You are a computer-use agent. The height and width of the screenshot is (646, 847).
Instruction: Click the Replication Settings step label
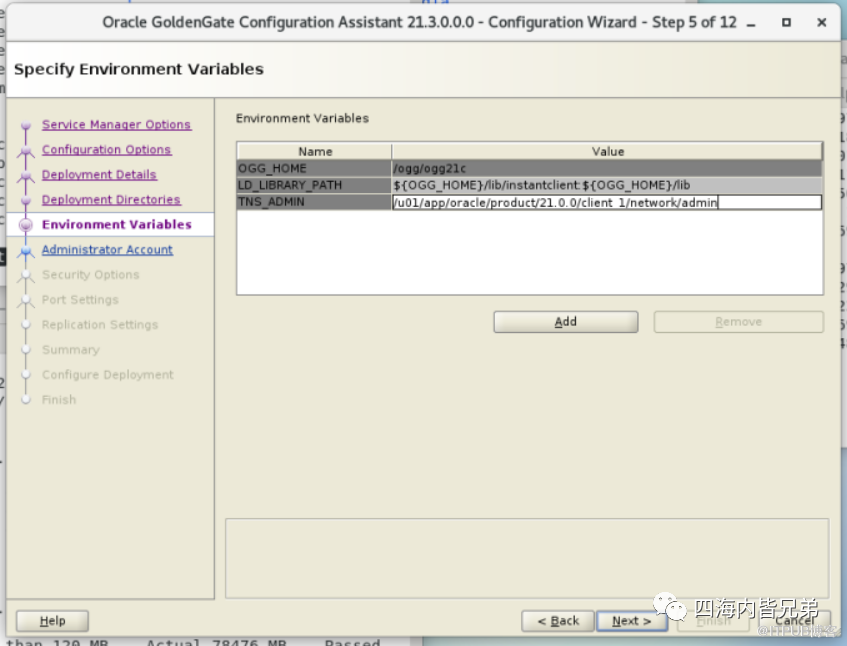(100, 325)
